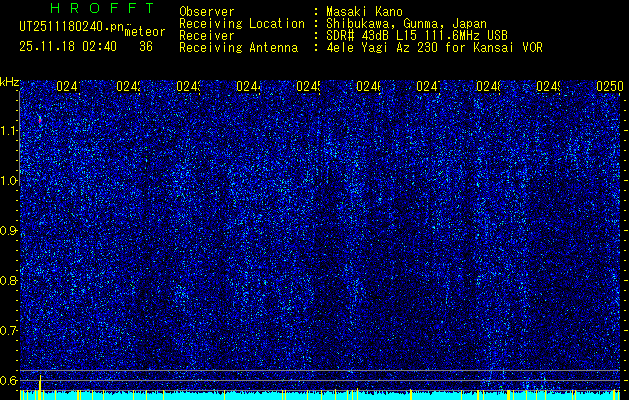
Task: Click the 'Receiver' label
Action: point(207,36)
